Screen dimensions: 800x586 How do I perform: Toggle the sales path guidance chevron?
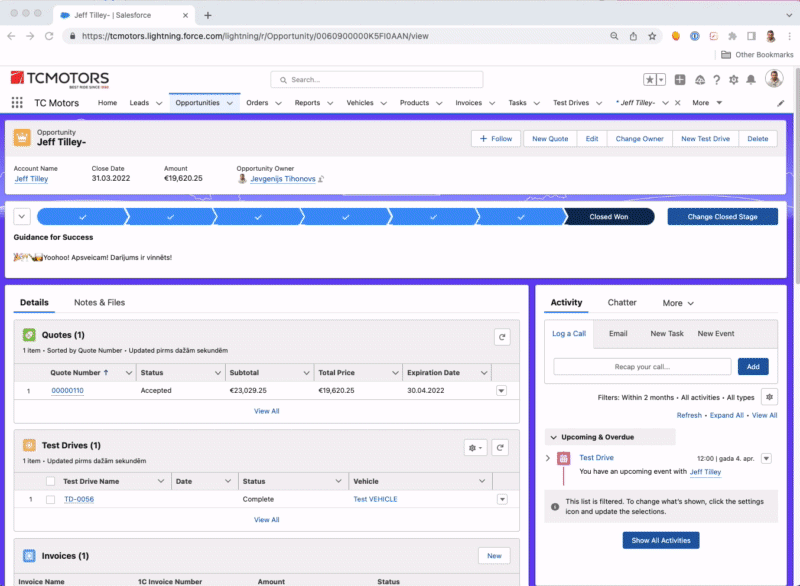22,216
